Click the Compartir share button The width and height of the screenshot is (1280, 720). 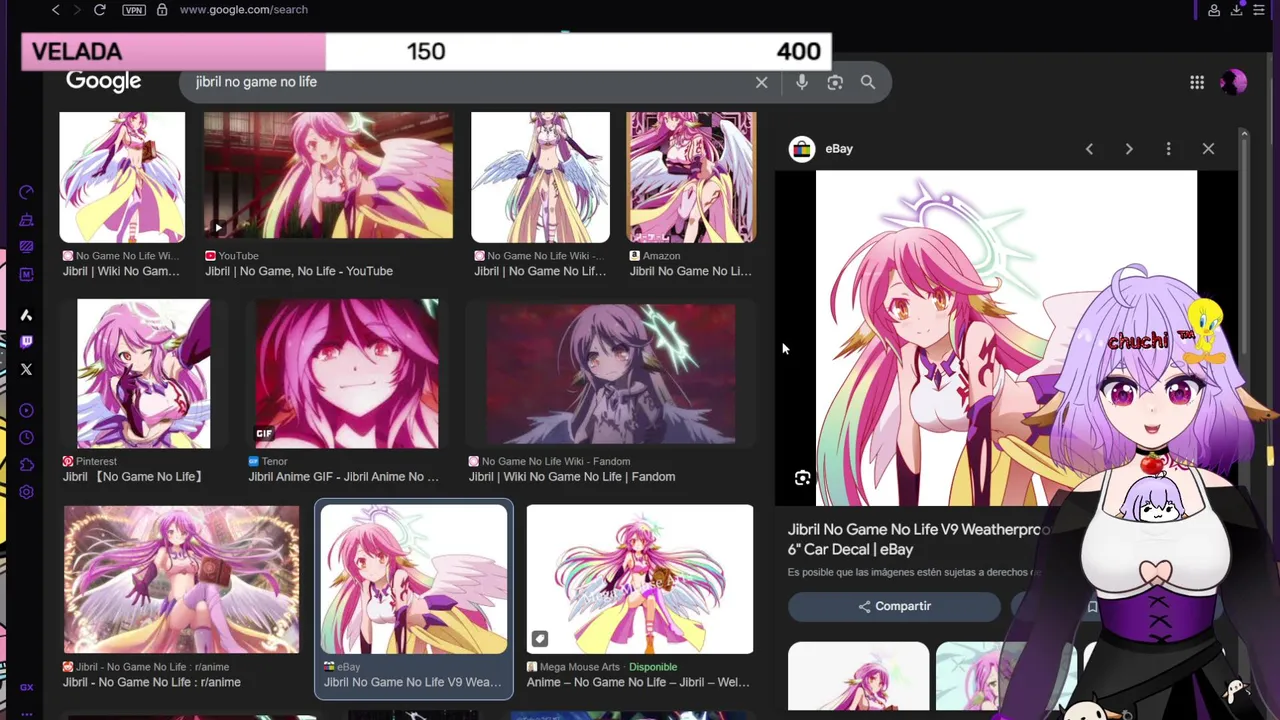pos(894,606)
